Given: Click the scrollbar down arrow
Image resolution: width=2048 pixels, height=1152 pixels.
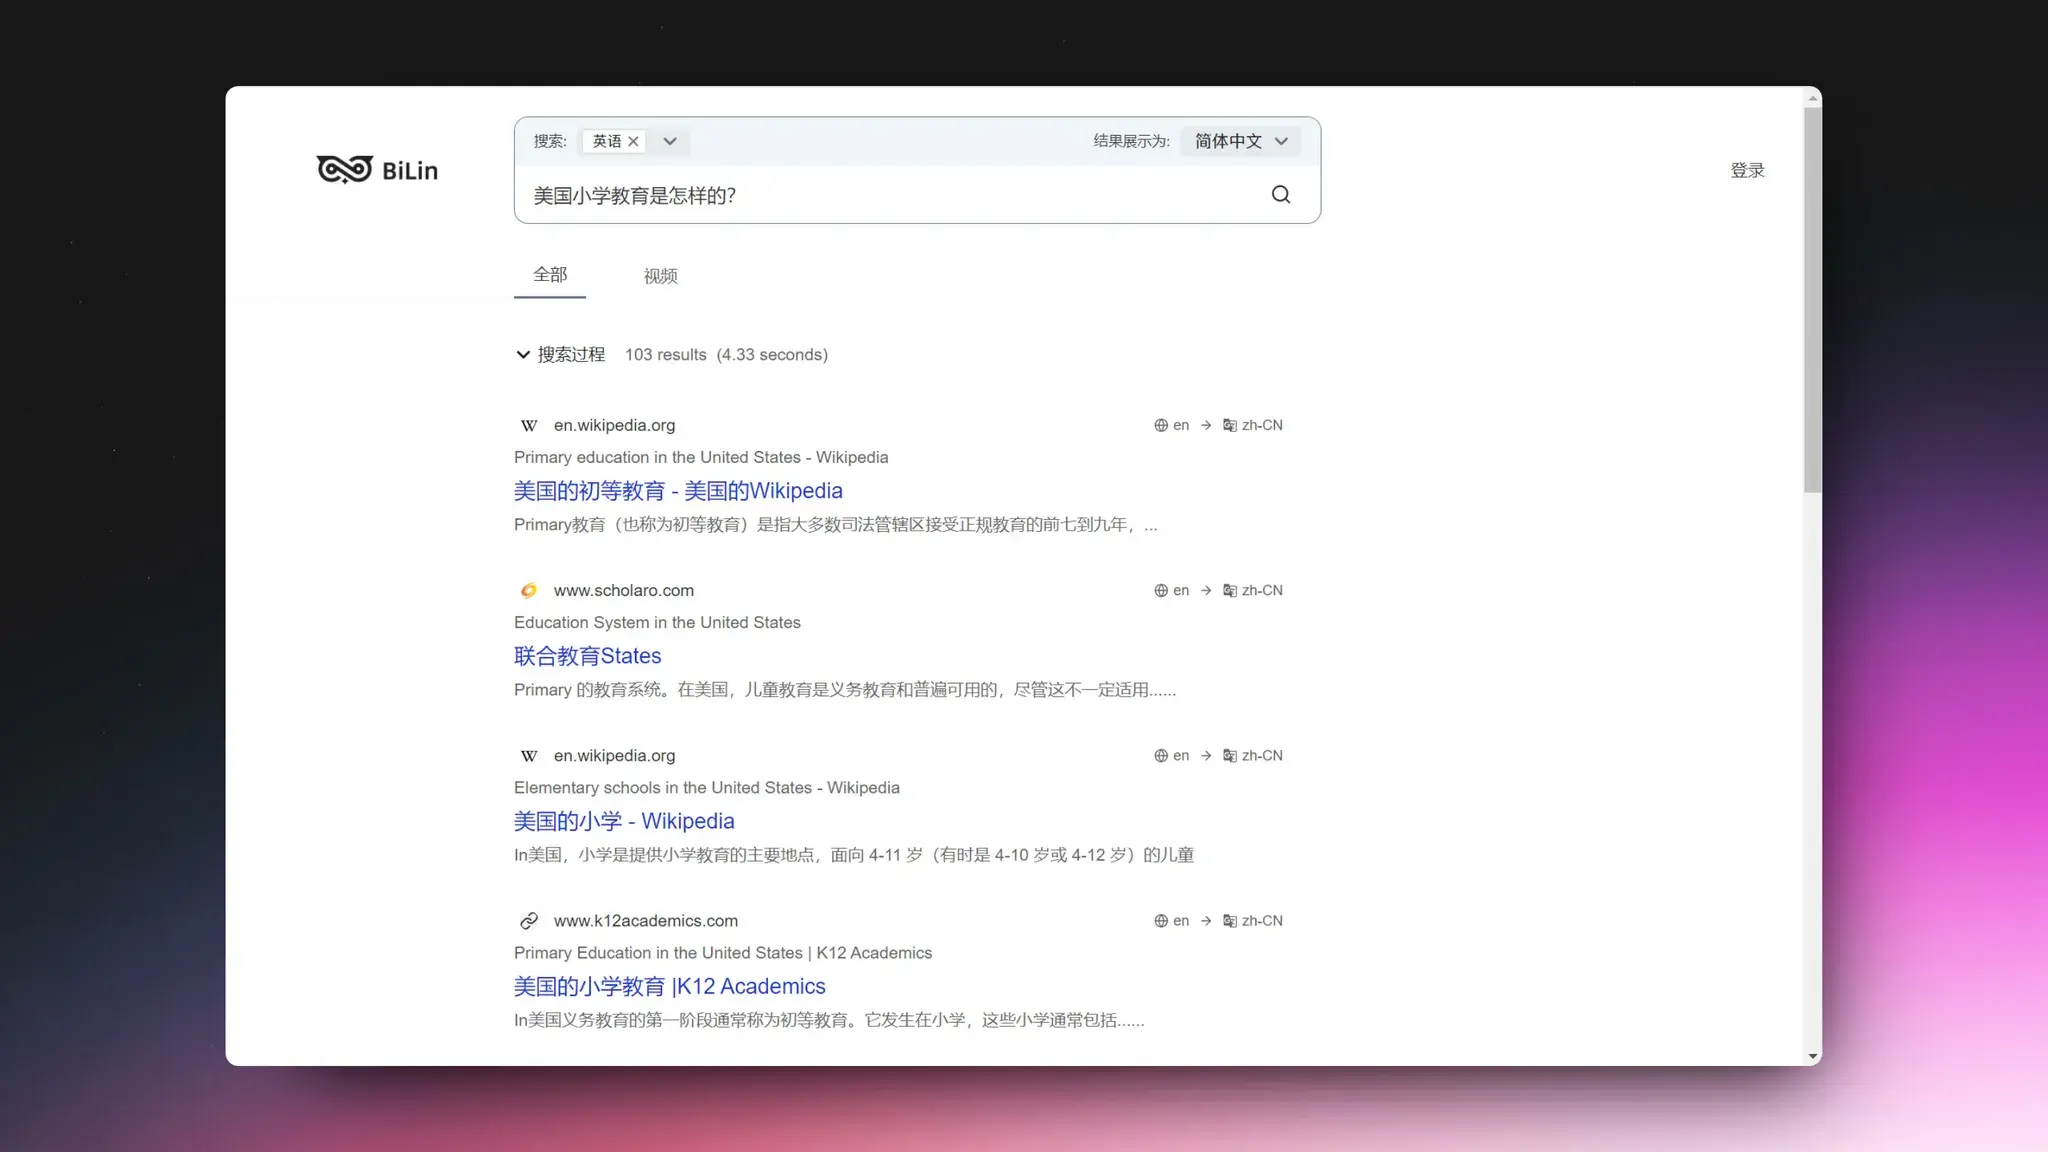Looking at the screenshot, I should click(x=1813, y=1056).
